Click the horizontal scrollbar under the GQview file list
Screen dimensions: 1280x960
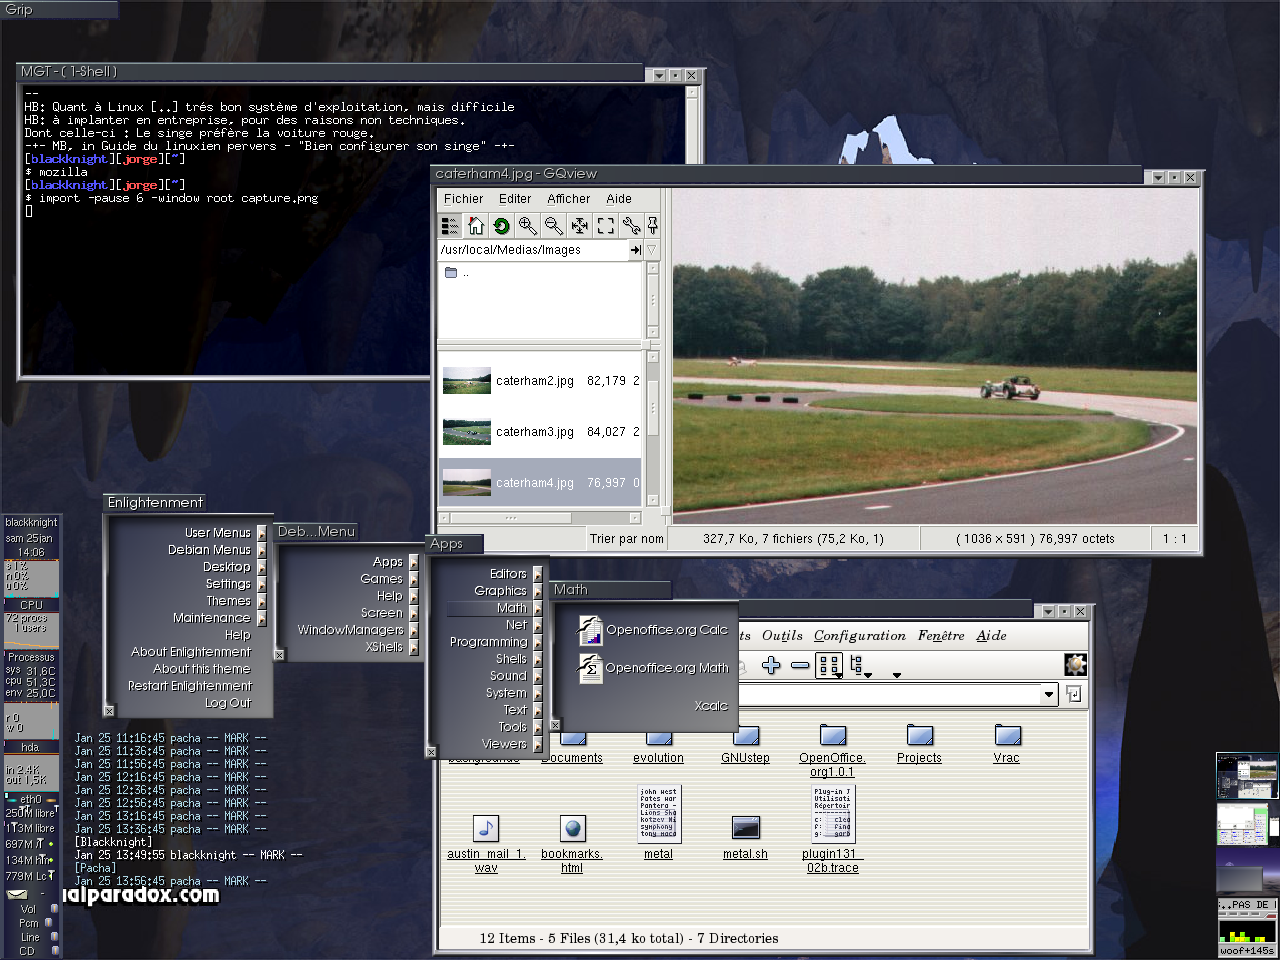click(540, 518)
